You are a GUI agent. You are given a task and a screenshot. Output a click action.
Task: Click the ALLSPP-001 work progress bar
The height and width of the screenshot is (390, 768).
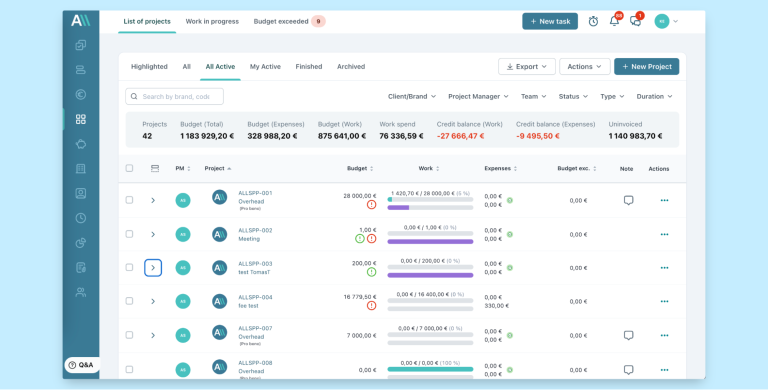pos(430,199)
